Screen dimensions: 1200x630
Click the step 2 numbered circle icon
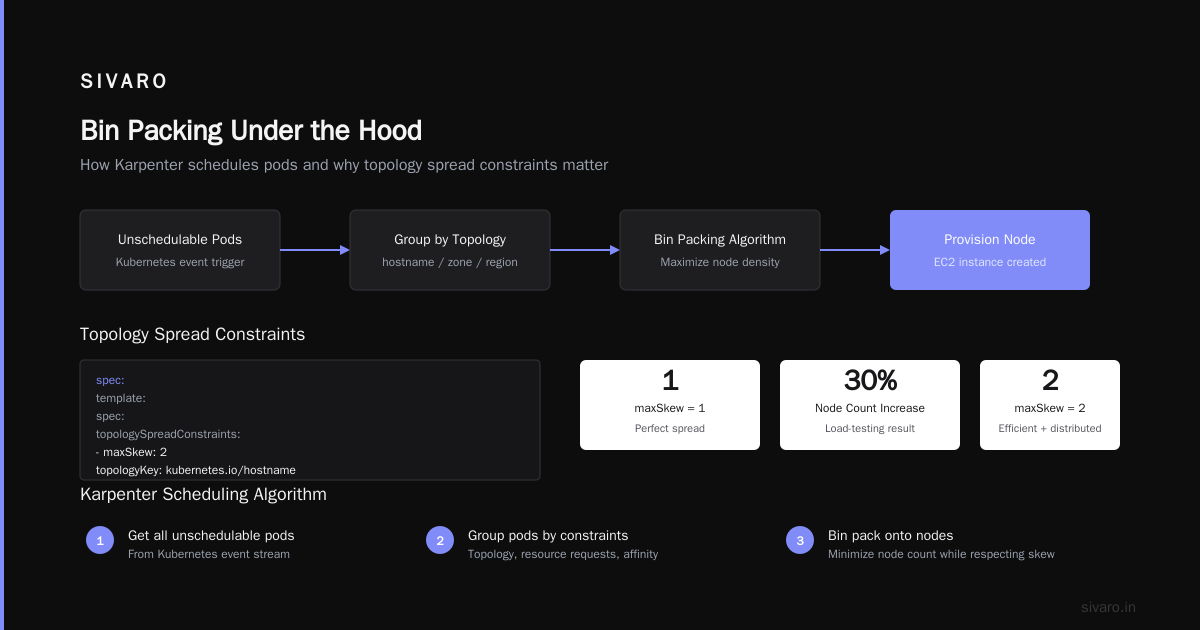pyautogui.click(x=440, y=540)
